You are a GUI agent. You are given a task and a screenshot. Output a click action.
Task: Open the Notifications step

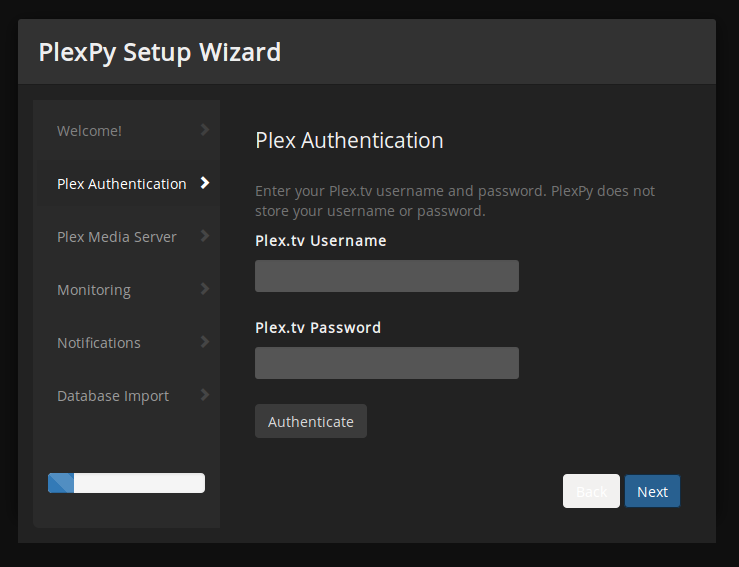pos(126,343)
